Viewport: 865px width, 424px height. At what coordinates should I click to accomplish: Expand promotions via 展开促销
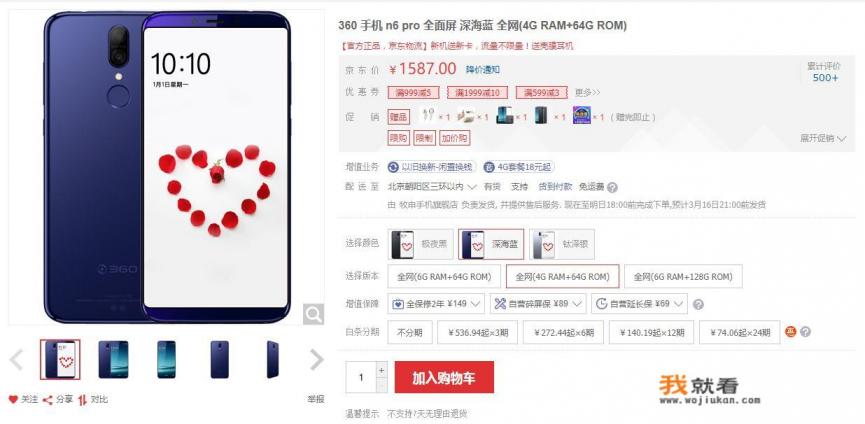tap(823, 138)
